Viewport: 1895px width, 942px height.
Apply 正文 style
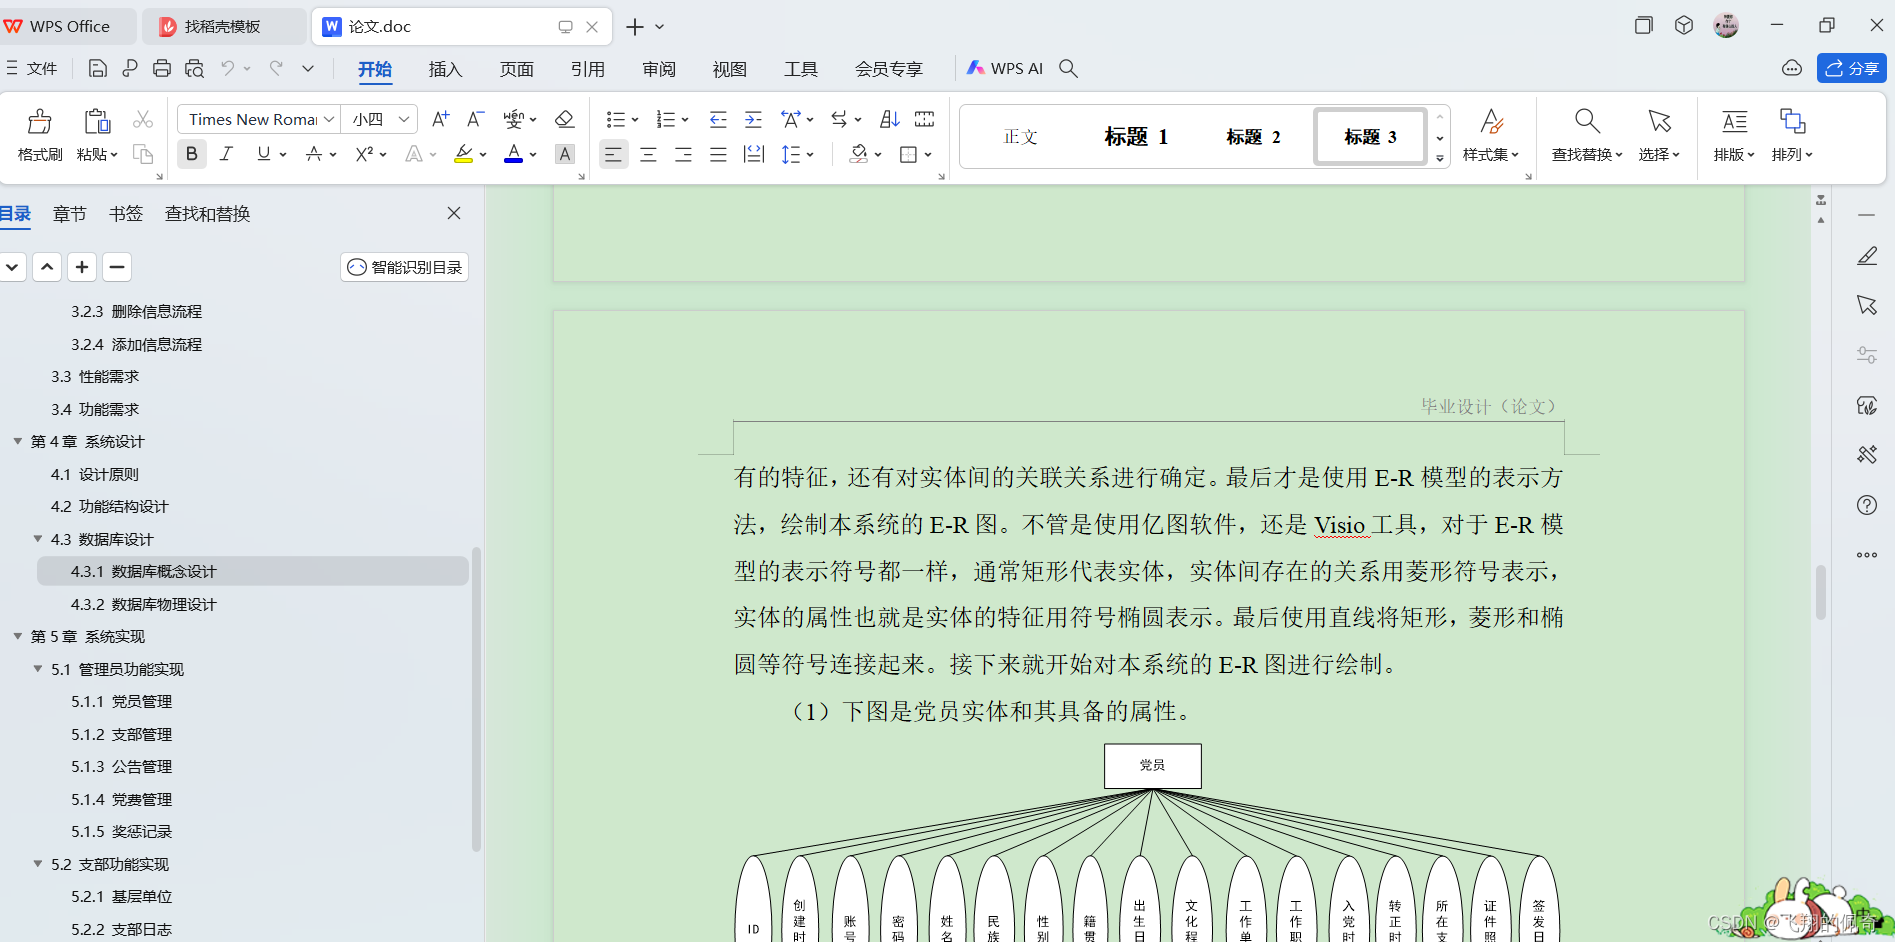(1021, 137)
